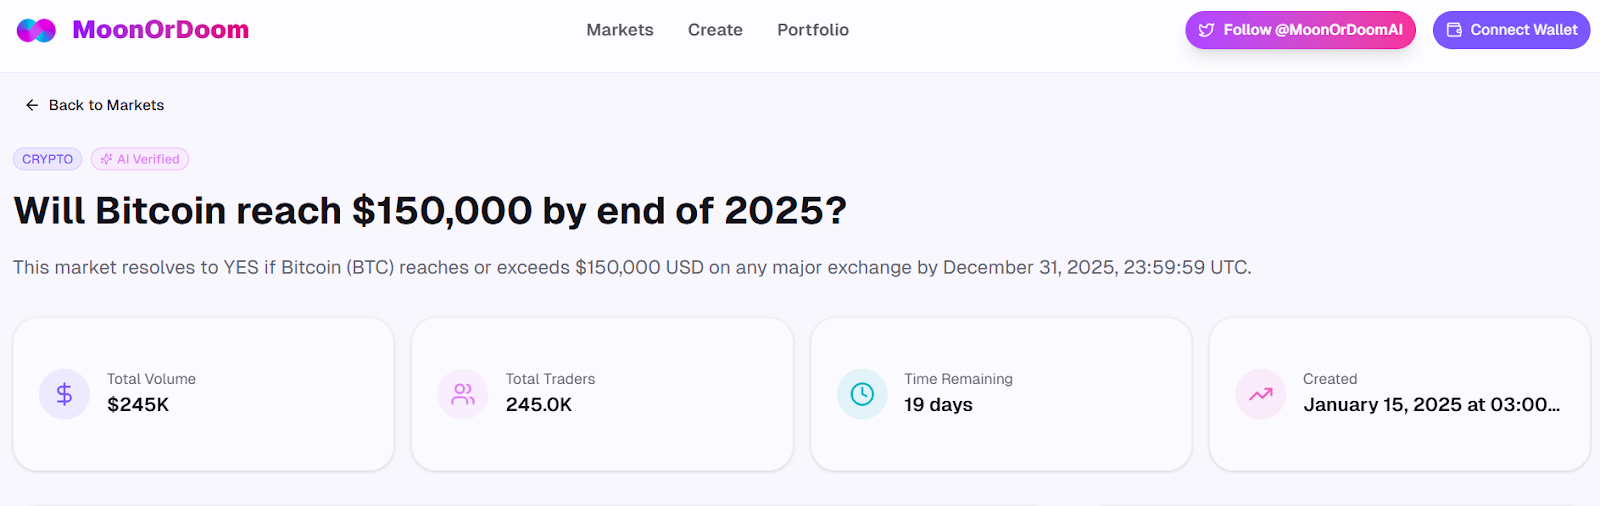Screen dimensions: 1600x506
Task: Click the Twitter bird icon
Action: coord(1207,30)
